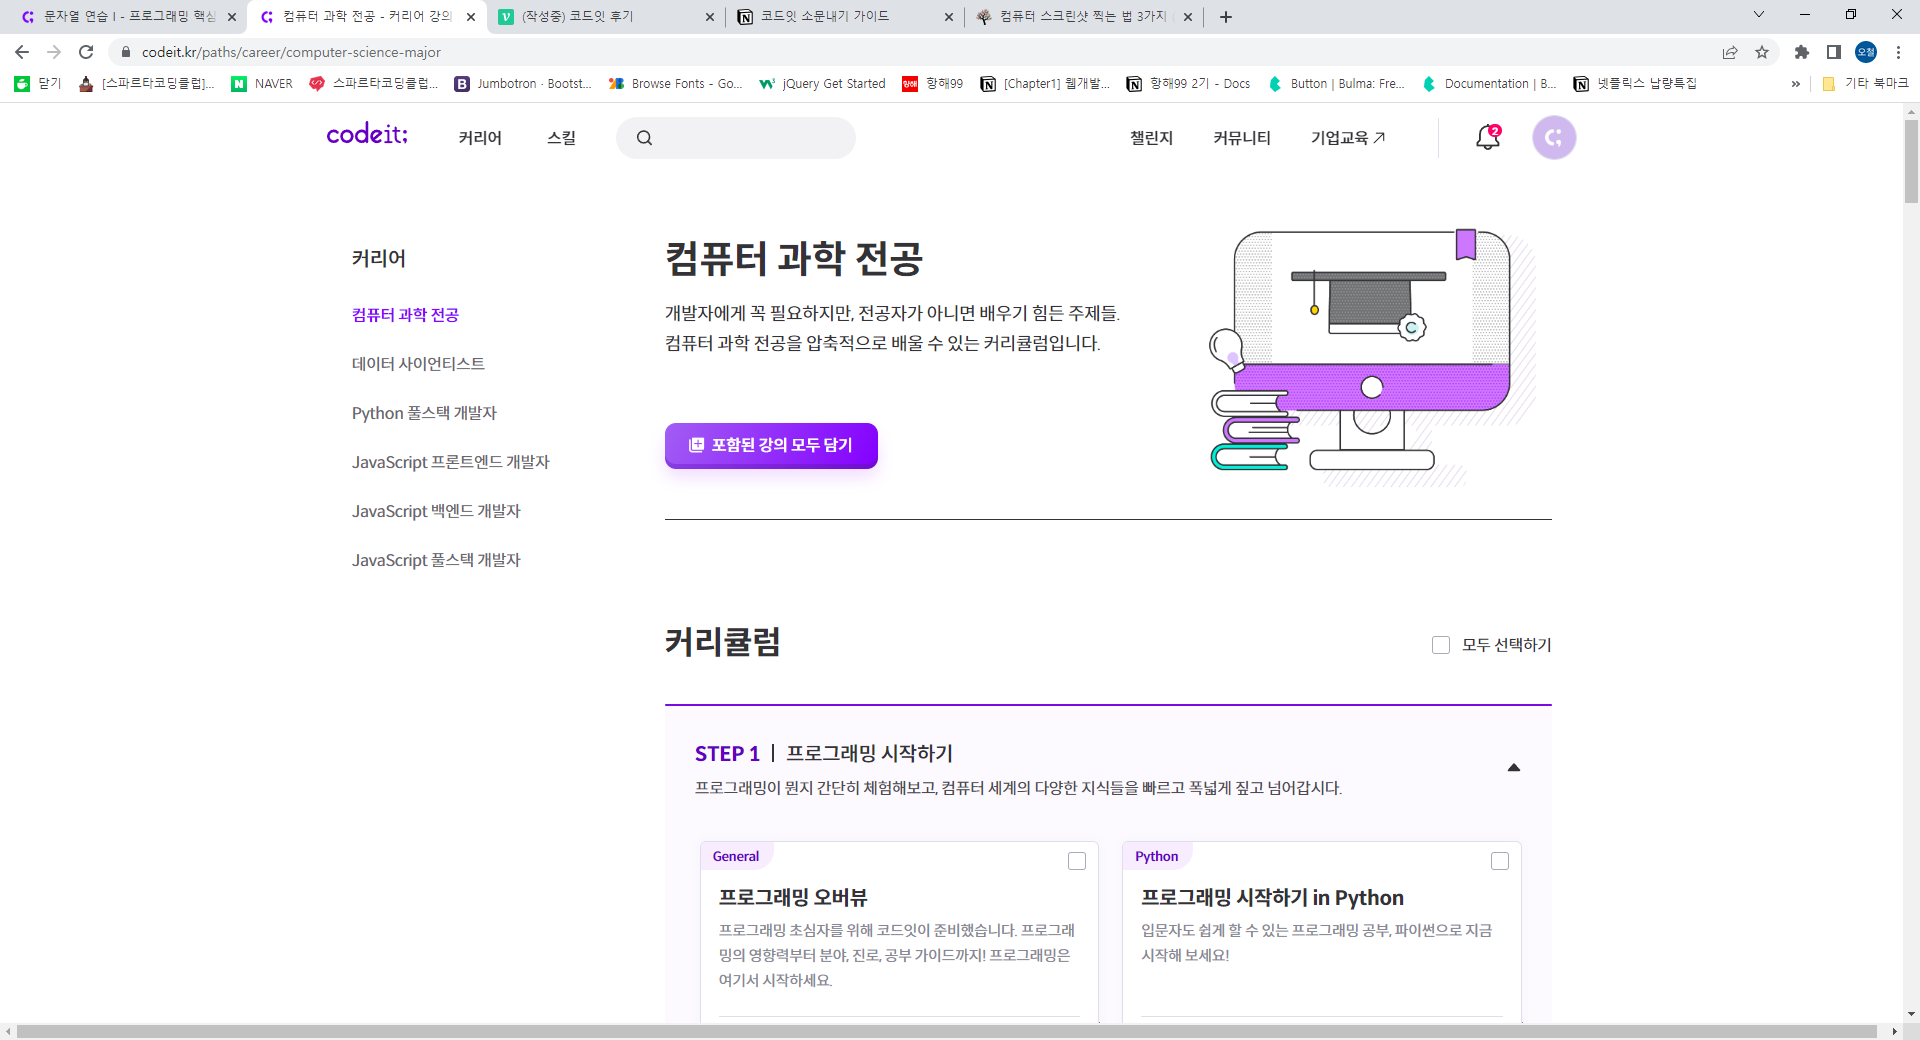
Task: Reload the current page
Action: 86,52
